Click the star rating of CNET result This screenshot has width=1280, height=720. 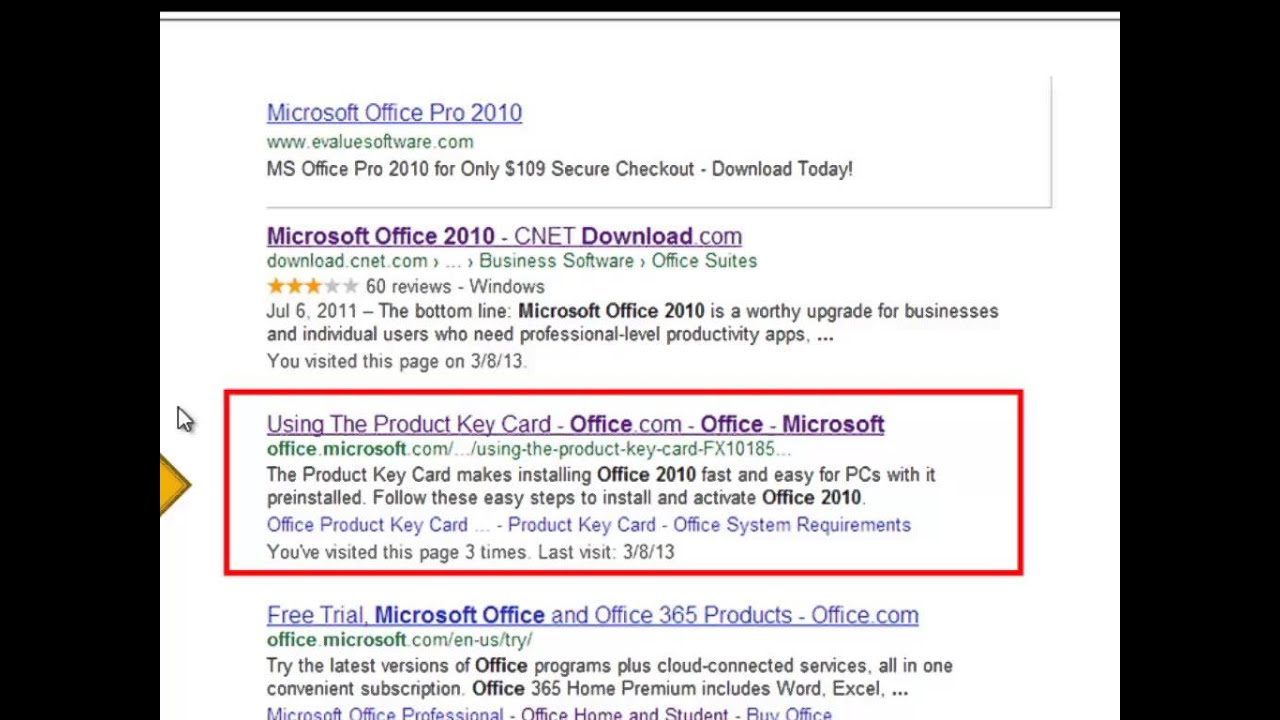312,287
